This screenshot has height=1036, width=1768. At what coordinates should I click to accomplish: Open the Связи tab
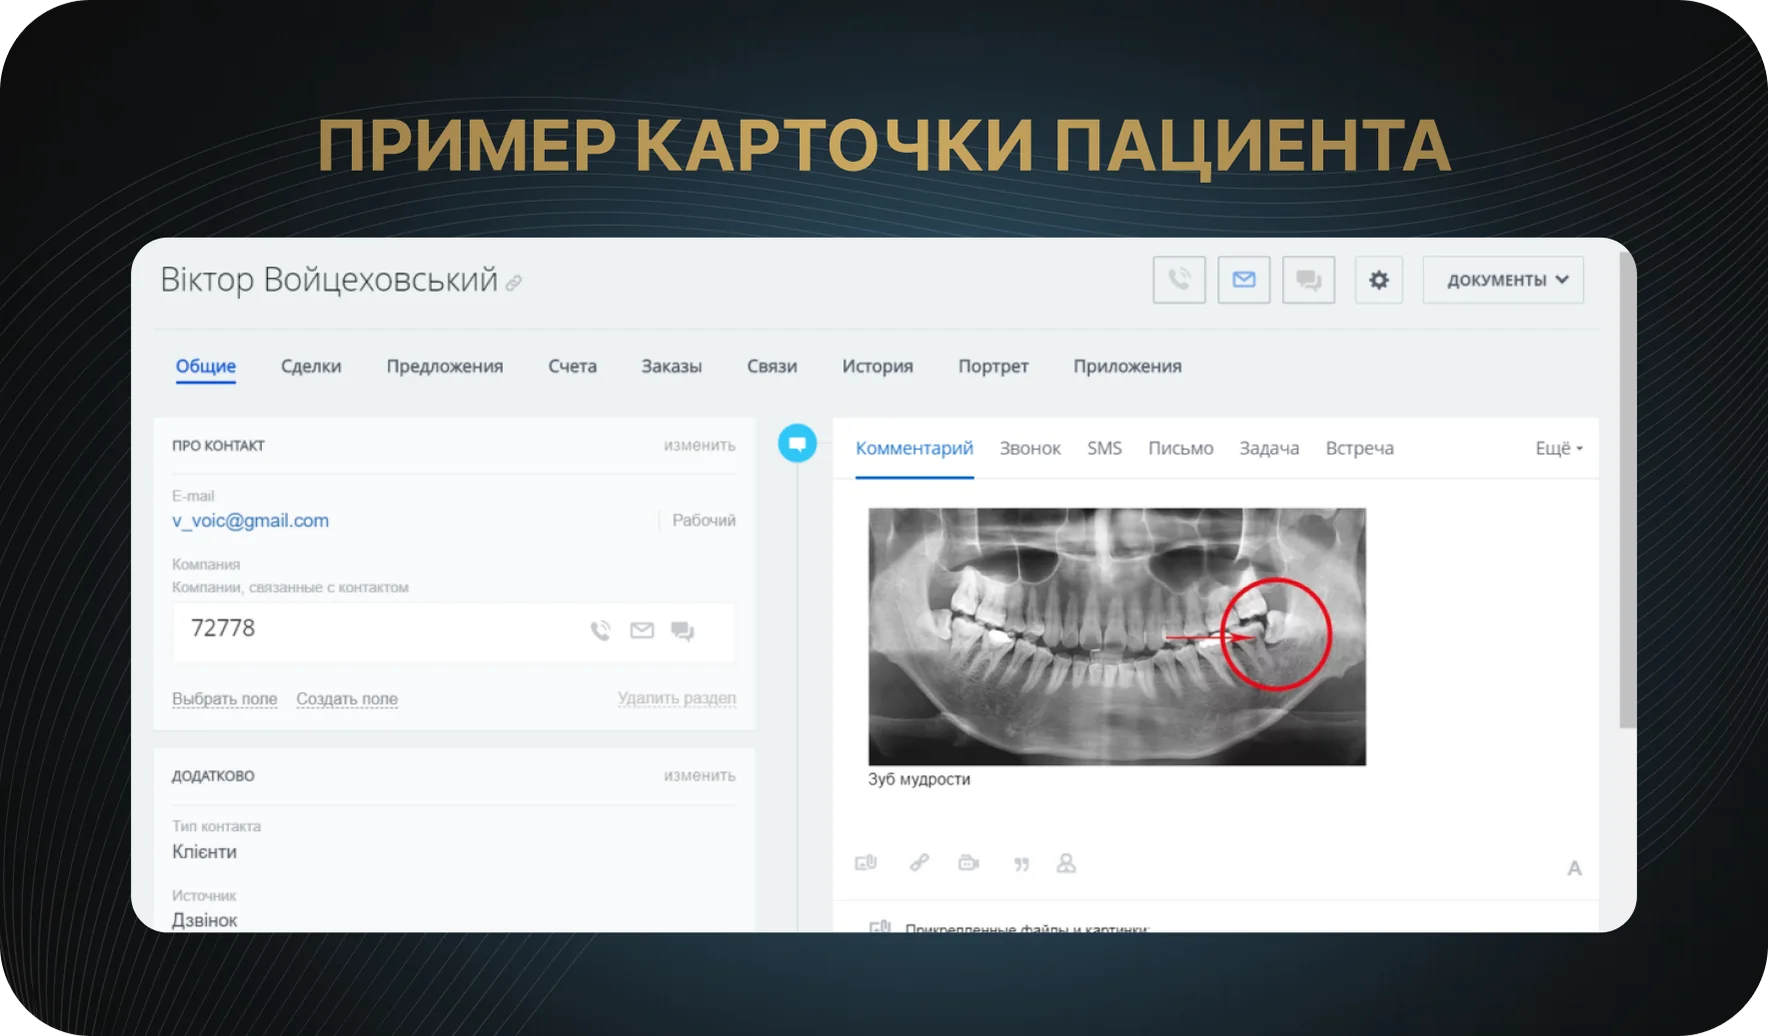click(772, 366)
